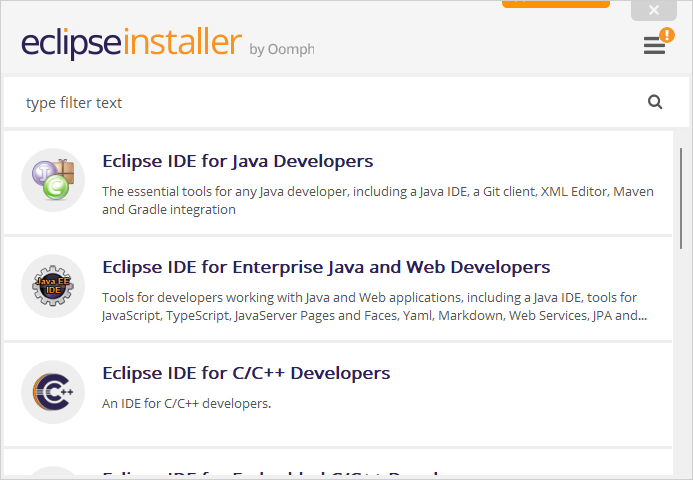Select Eclipse IDE for C/C++ Developers title
The image size is (693, 480).
[x=246, y=373]
